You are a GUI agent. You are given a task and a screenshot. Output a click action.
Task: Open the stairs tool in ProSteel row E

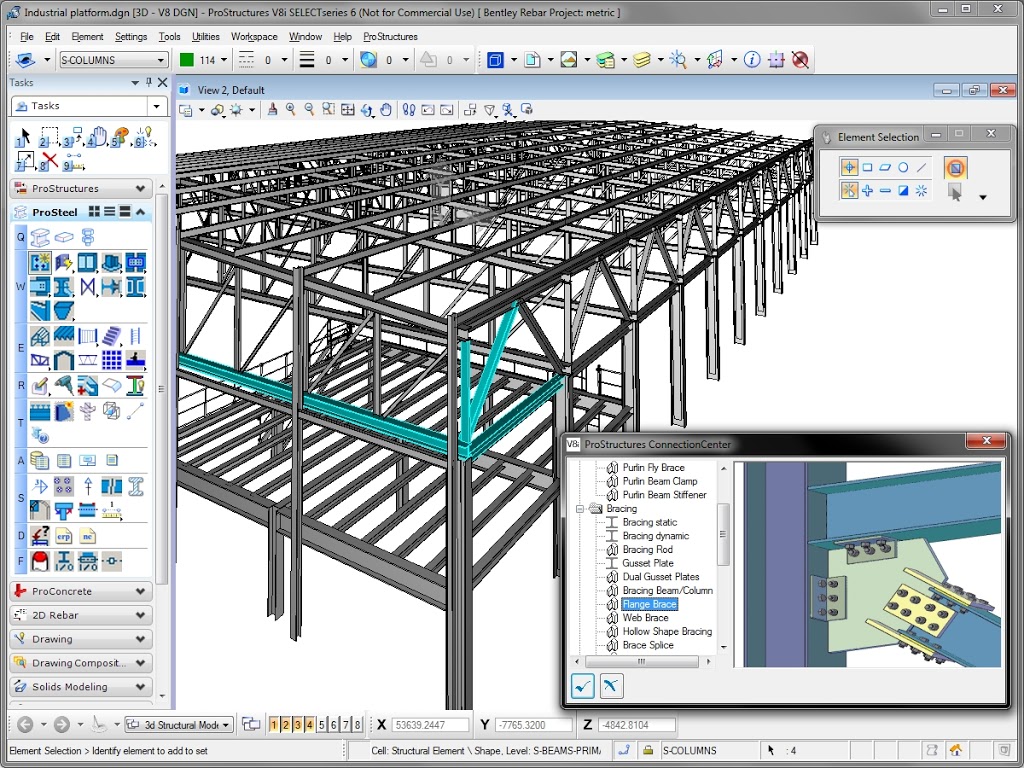click(112, 336)
